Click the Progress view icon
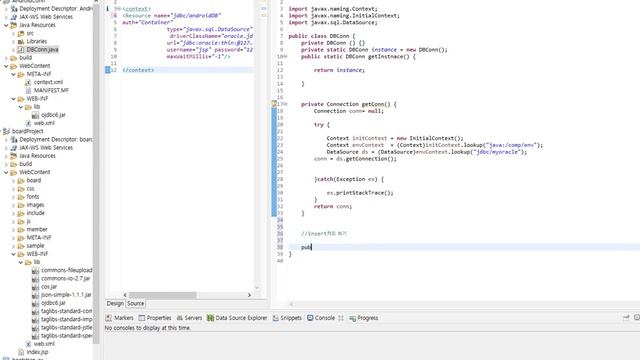640x360 pixels. pos(352,318)
